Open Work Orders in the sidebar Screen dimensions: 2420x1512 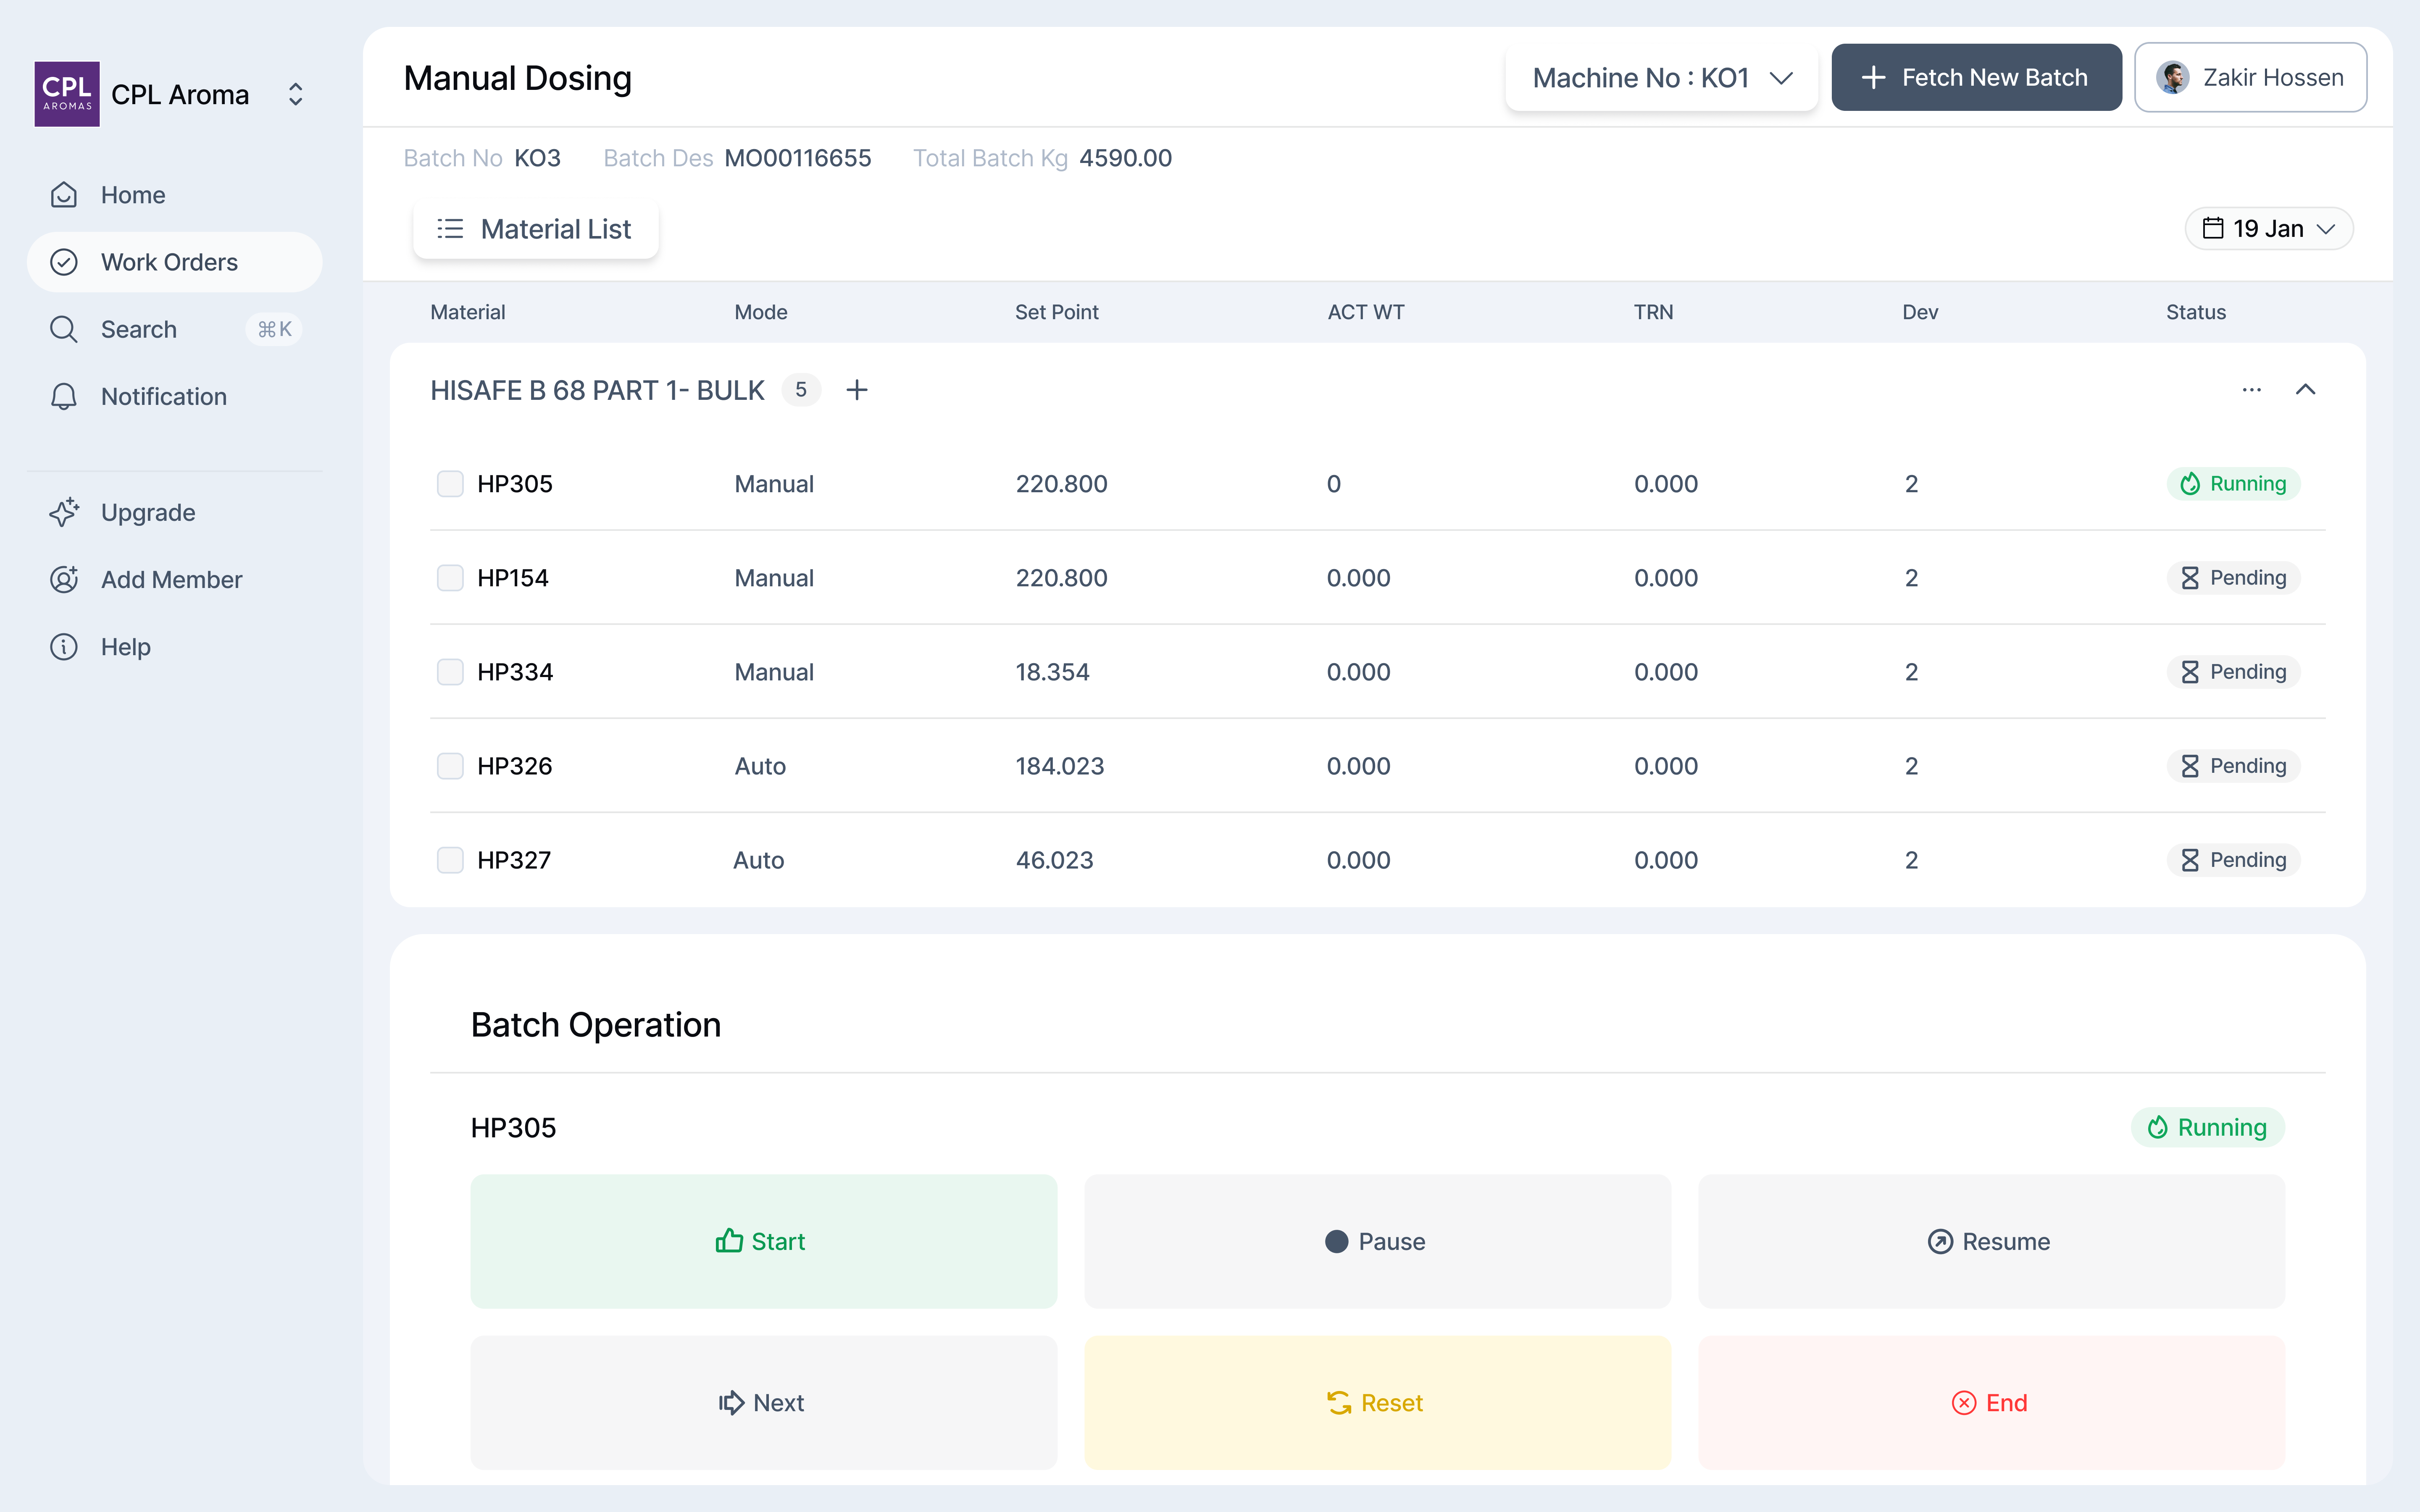(x=175, y=262)
